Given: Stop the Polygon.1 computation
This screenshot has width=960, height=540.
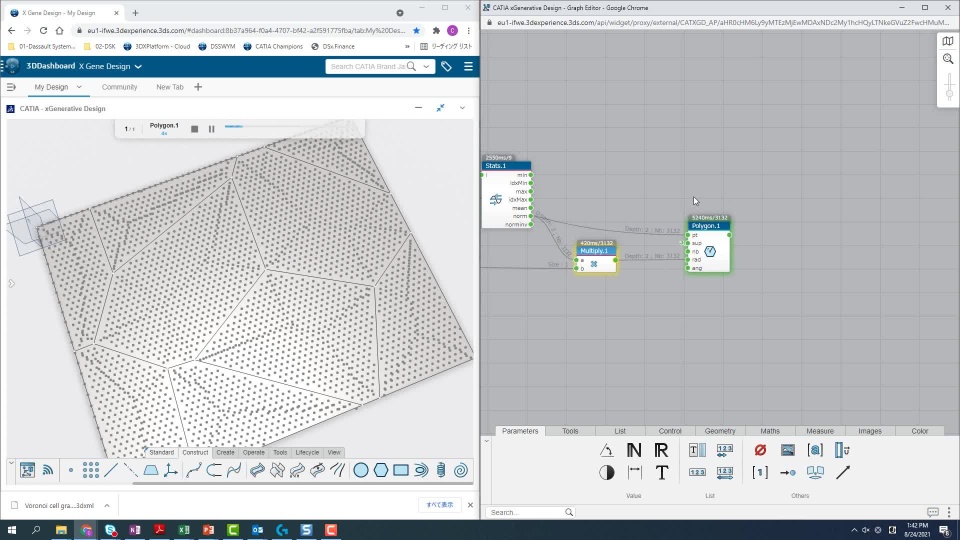Looking at the screenshot, I should click(195, 129).
